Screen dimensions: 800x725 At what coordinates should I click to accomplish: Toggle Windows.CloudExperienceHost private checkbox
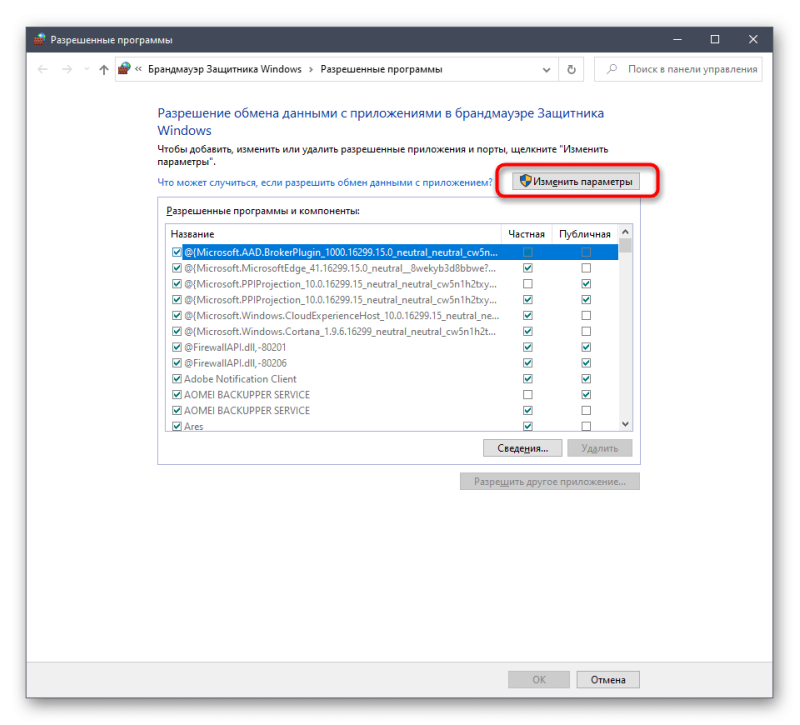click(528, 315)
